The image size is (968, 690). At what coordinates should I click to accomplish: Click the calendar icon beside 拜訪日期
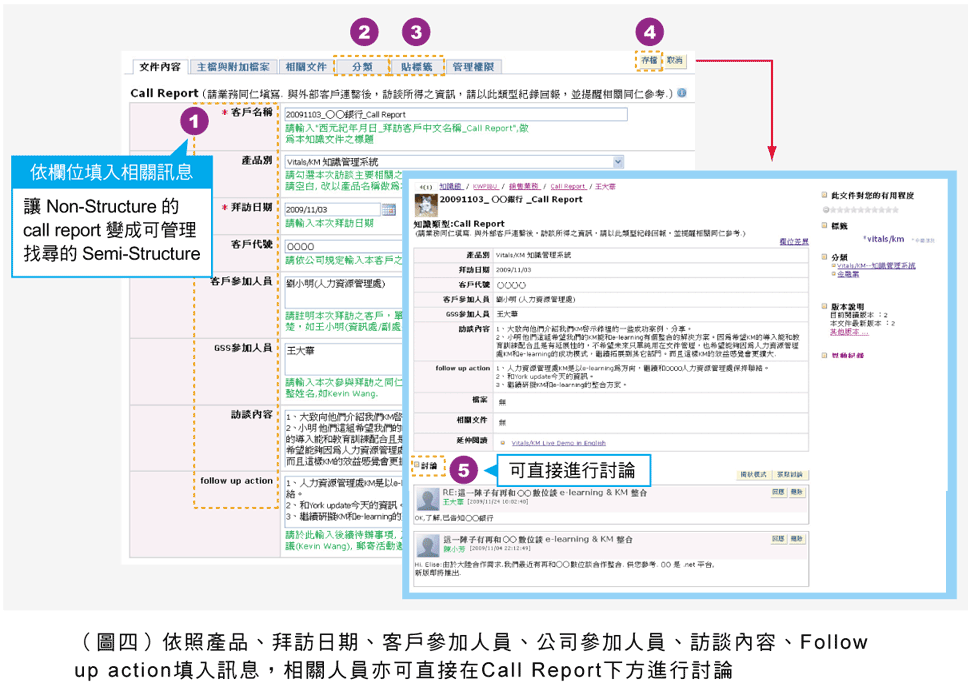tap(385, 209)
